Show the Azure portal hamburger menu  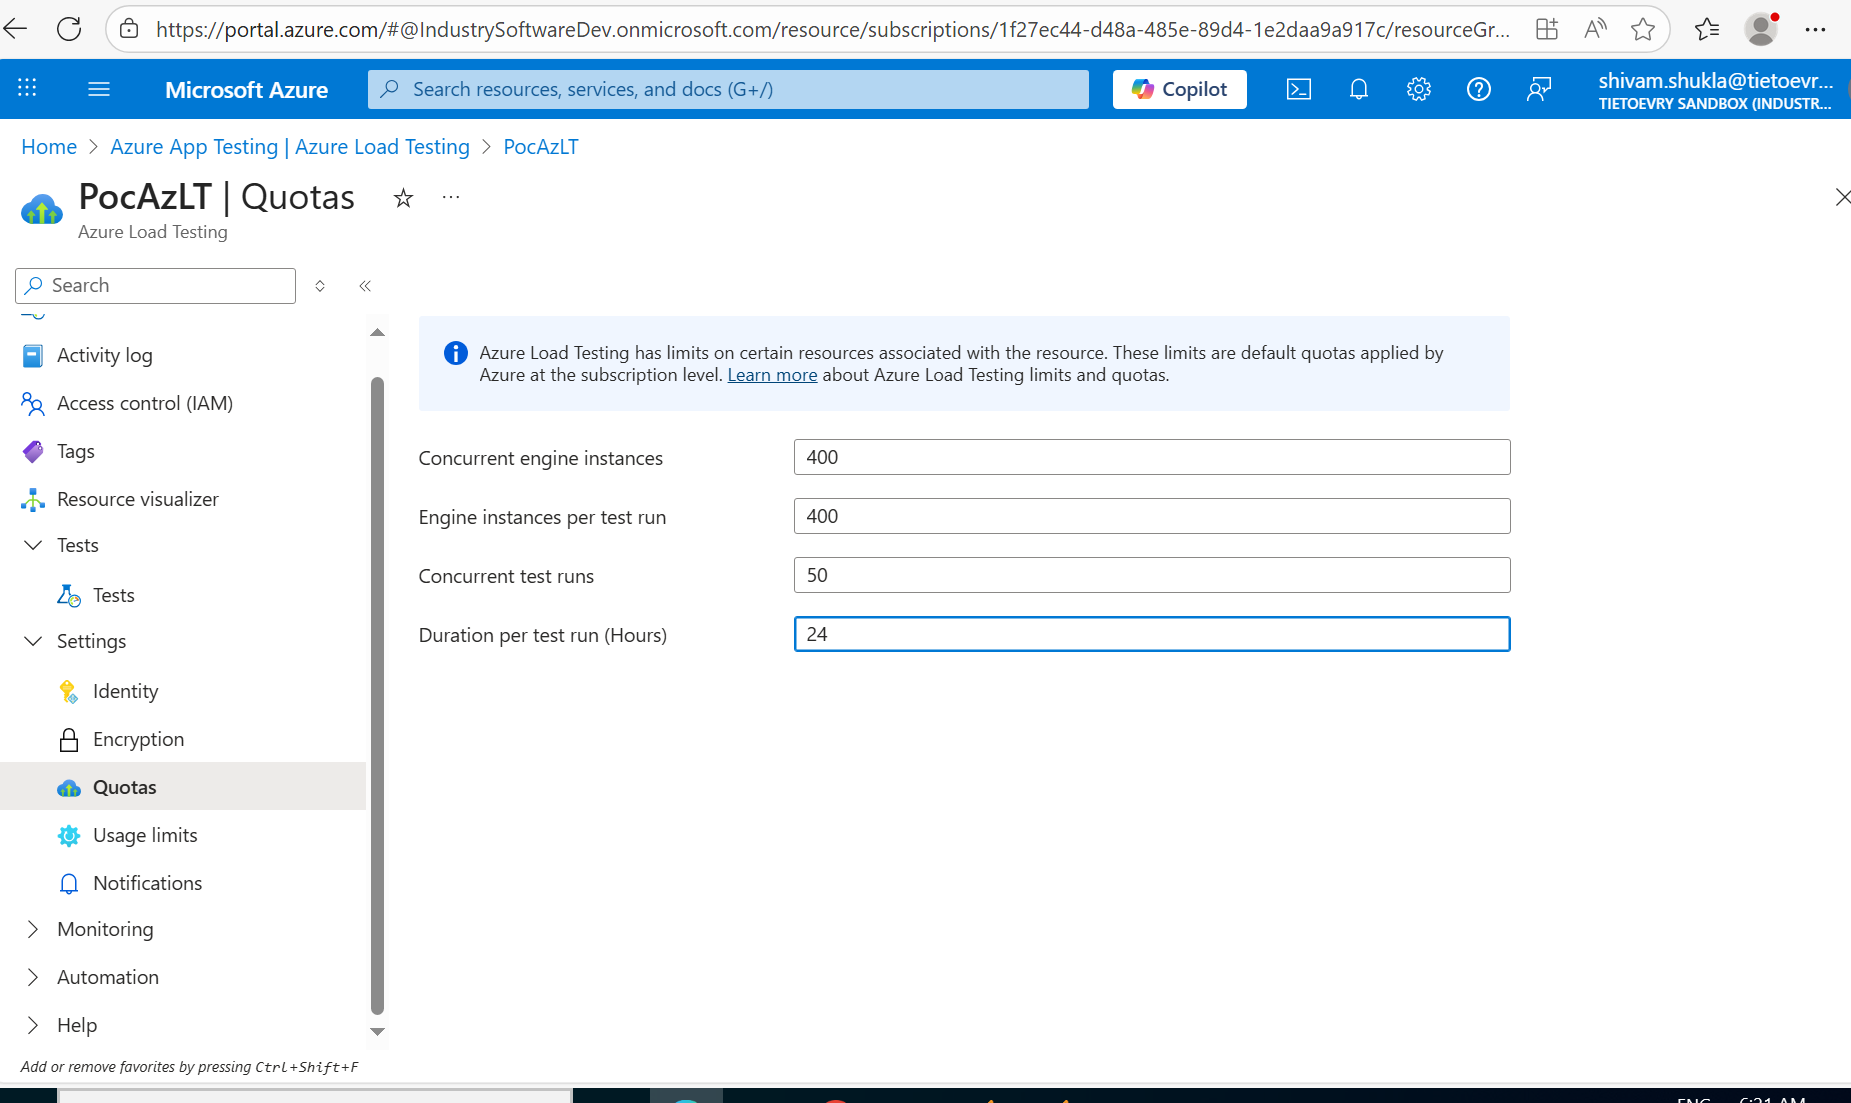pyautogui.click(x=99, y=89)
